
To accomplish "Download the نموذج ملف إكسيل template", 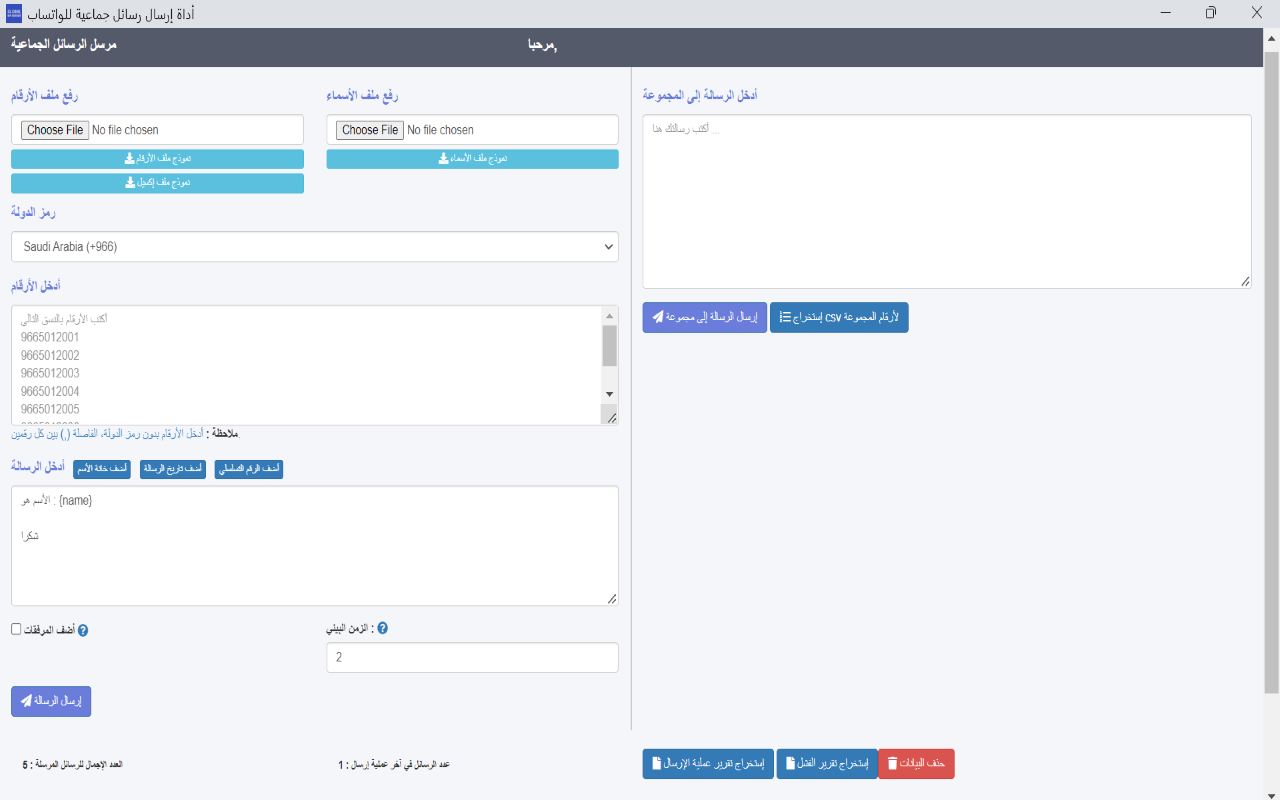I will click(157, 183).
